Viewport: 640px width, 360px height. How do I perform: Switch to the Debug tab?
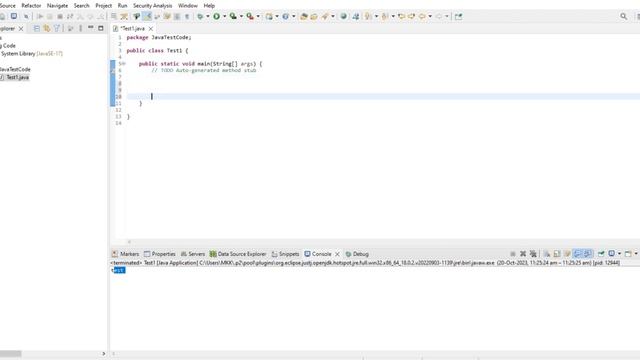pyautogui.click(x=357, y=254)
